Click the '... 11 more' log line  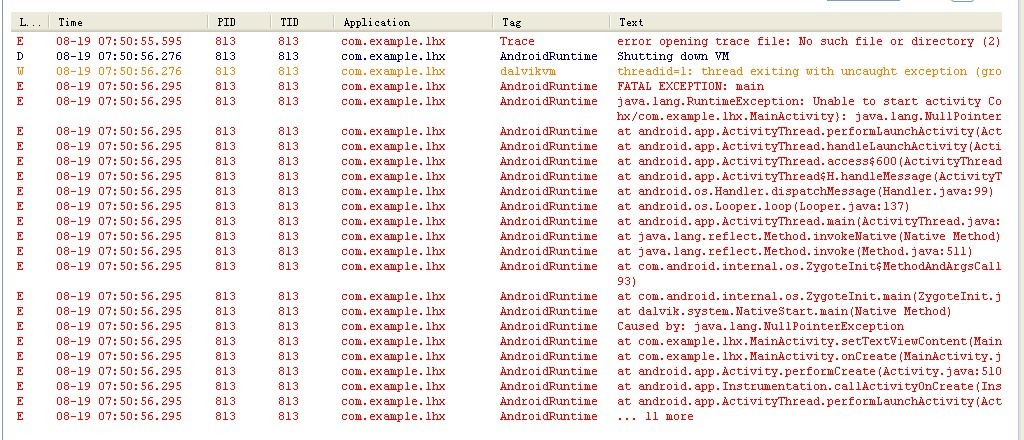coord(506,416)
